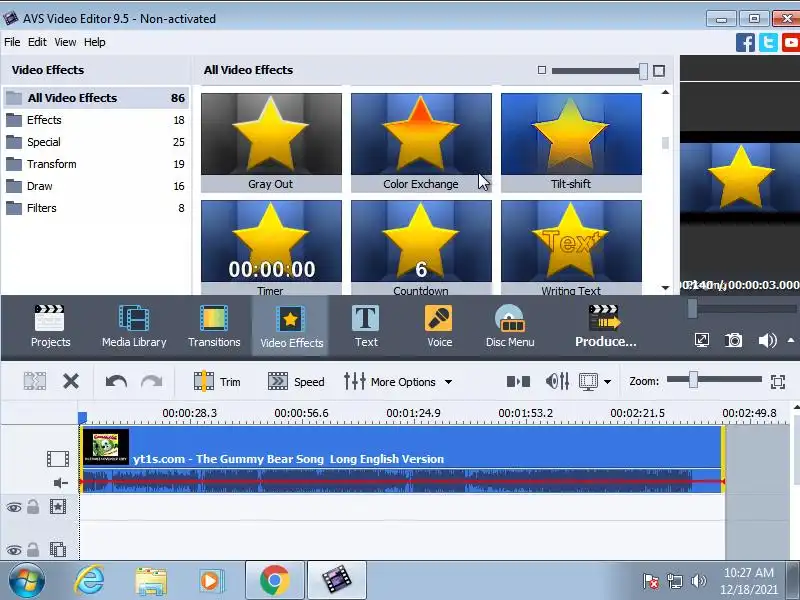Click the Undo arrow
Viewport: 800px width, 600px height.
click(x=116, y=381)
